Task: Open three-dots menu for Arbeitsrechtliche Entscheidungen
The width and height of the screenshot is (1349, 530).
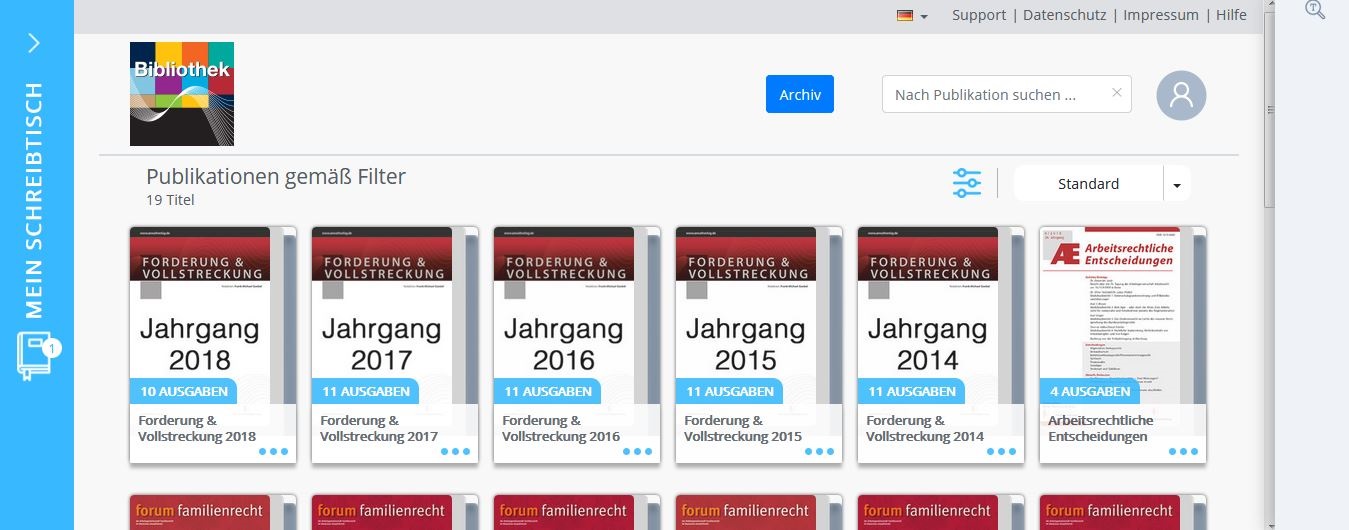Action: [x=1183, y=451]
